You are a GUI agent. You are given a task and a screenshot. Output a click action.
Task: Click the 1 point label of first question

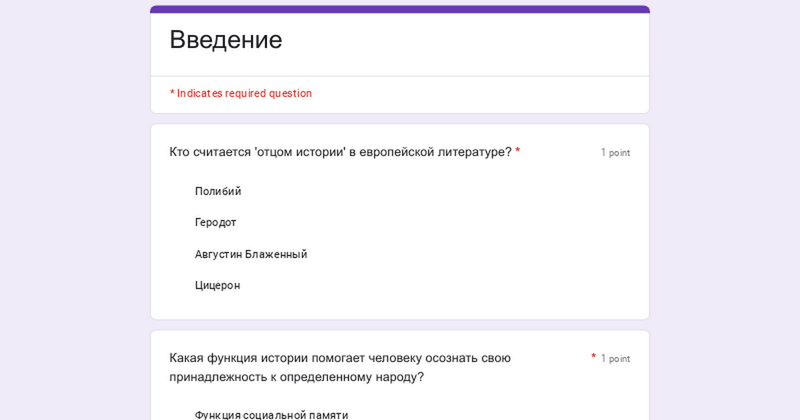click(615, 153)
